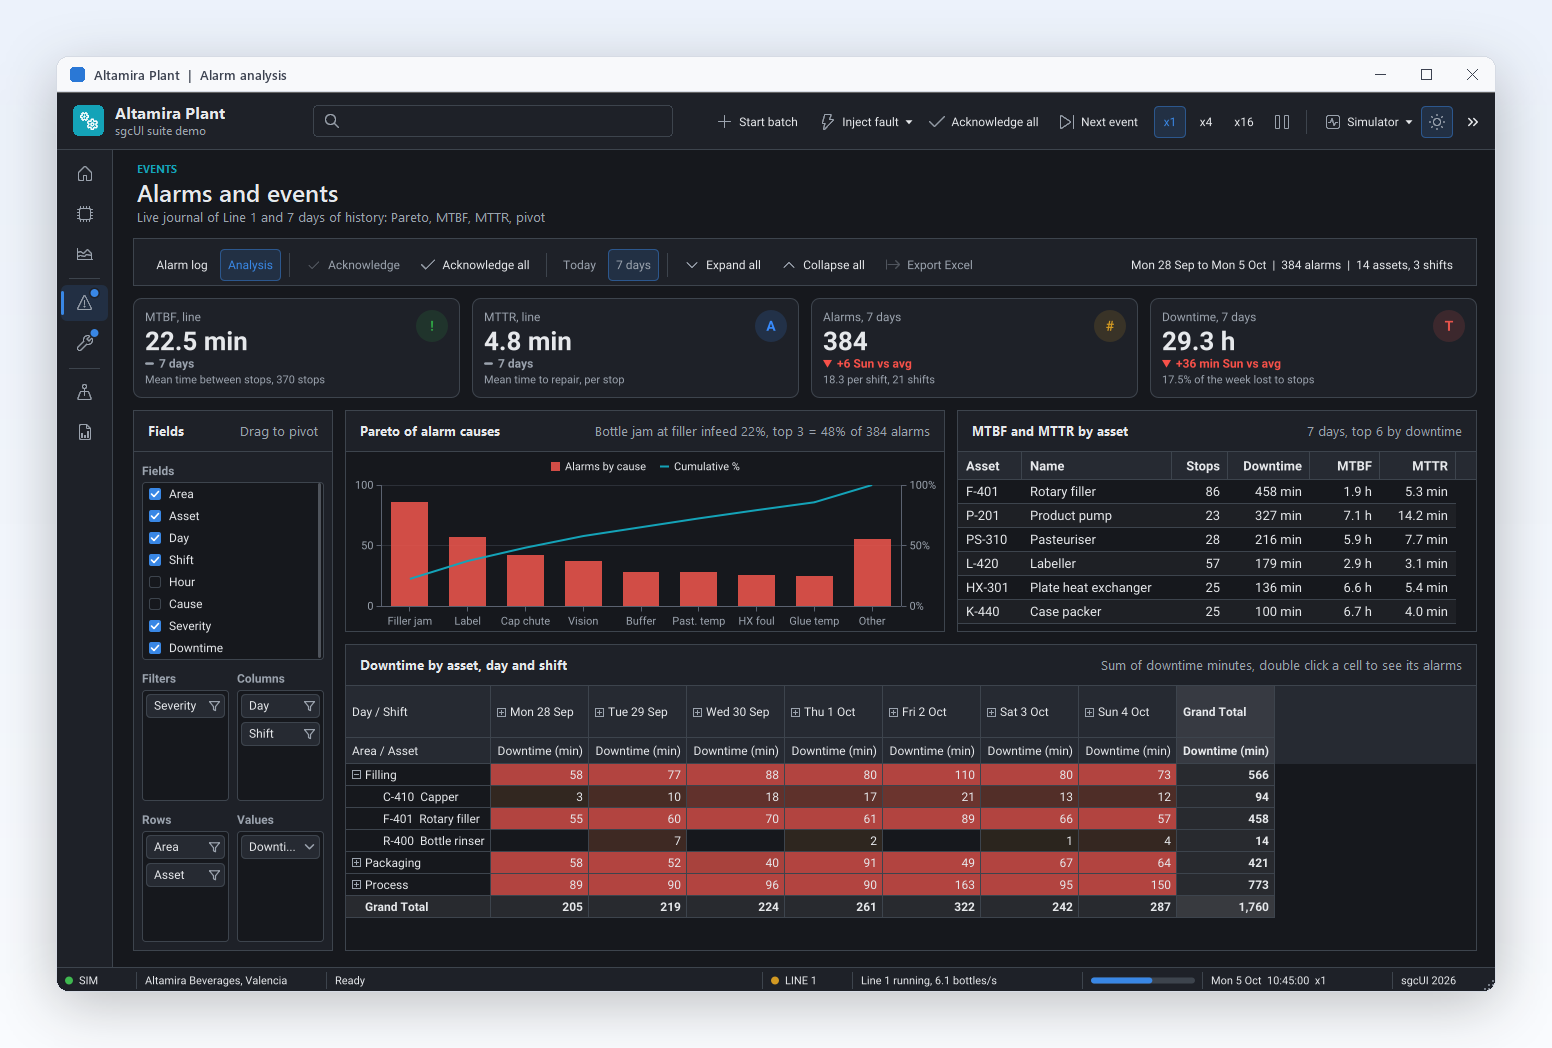The image size is (1552, 1048).
Task: Click the funnel icon on the Day chip
Action: [309, 706]
